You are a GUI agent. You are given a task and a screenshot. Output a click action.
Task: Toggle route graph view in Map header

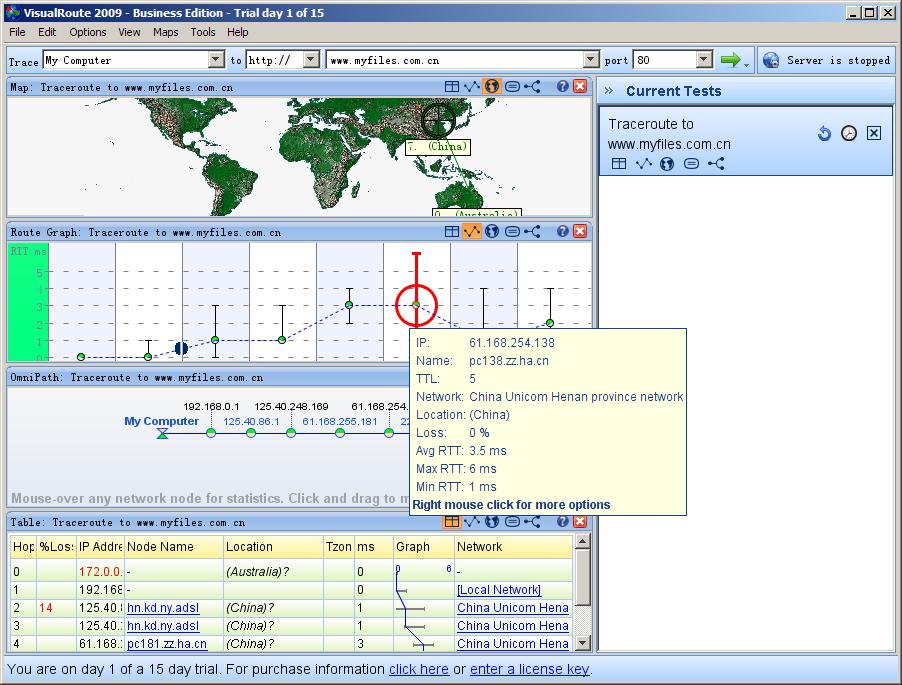(x=472, y=87)
